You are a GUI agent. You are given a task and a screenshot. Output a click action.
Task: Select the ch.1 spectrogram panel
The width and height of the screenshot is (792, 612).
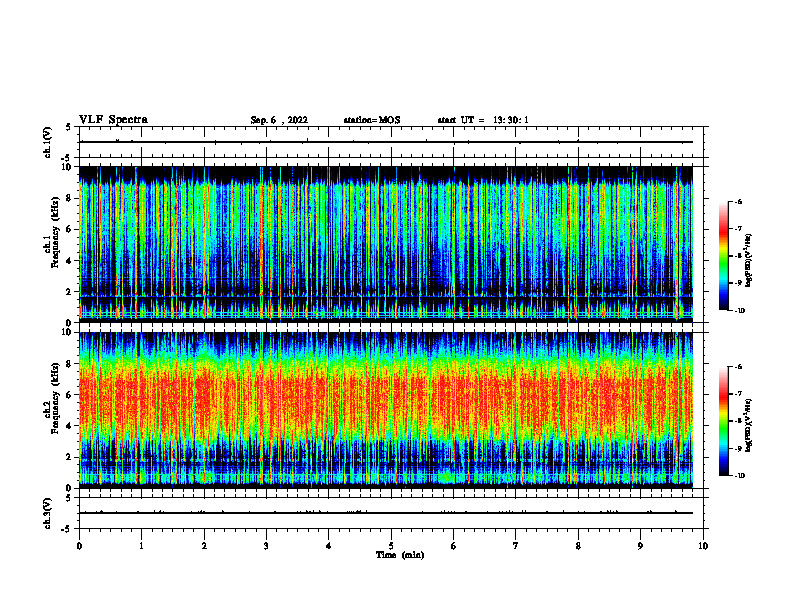pos(386,244)
